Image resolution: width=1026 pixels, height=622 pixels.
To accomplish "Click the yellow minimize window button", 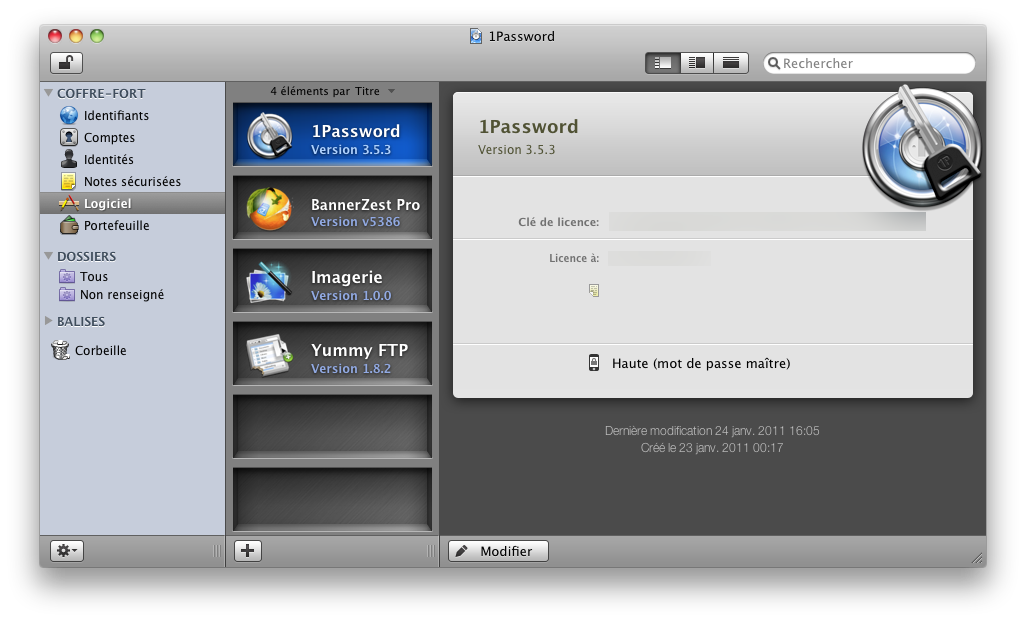I will pos(76,36).
